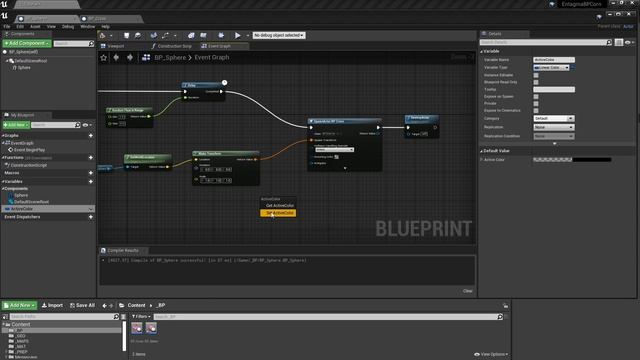Click the lock icon in the Content Browser
The image size is (640, 360).
coord(505,305)
